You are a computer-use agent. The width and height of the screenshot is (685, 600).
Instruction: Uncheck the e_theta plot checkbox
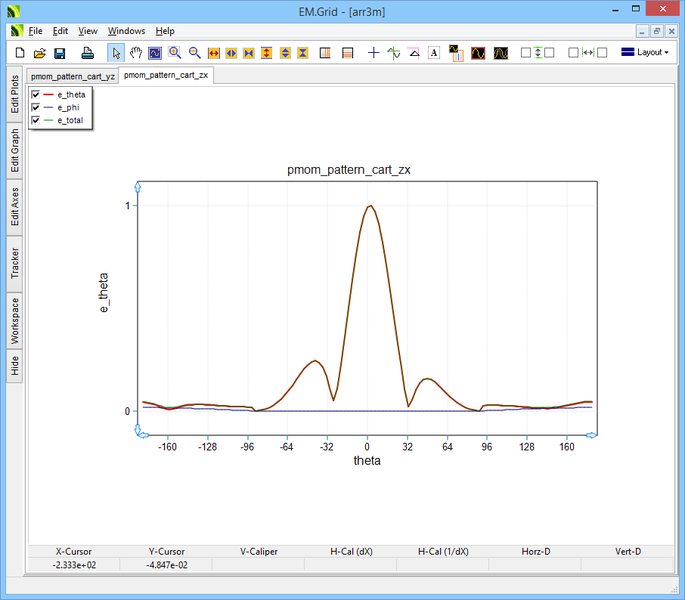coord(36,94)
